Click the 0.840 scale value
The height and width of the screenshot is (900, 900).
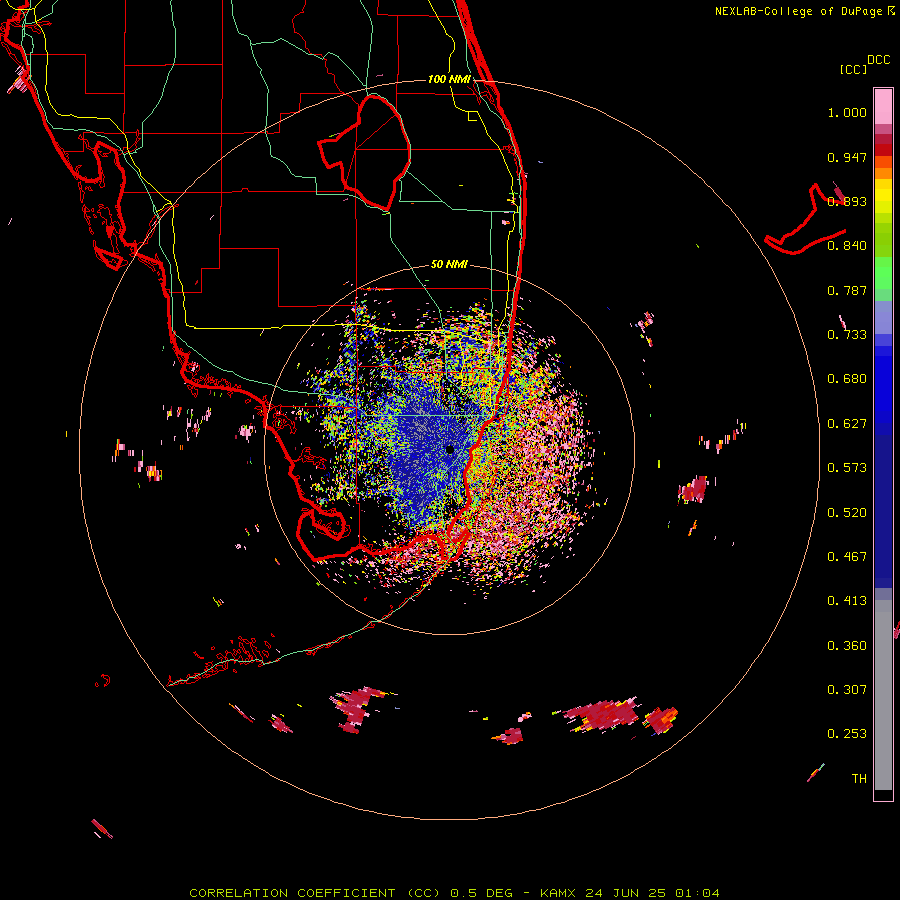click(847, 246)
